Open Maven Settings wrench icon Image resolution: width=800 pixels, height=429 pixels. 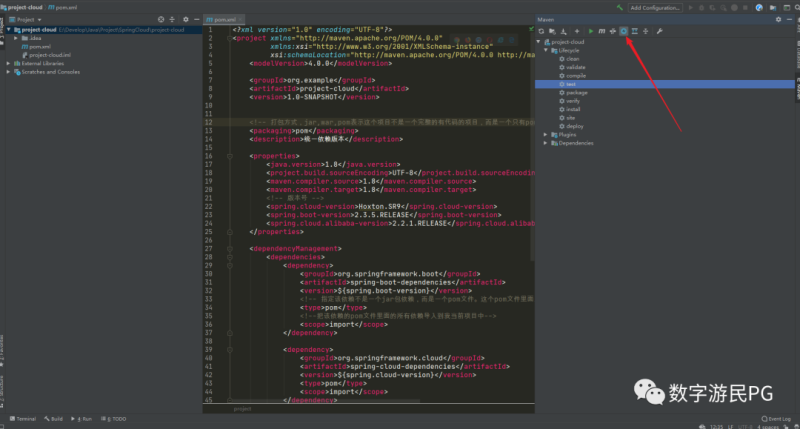[x=659, y=31]
